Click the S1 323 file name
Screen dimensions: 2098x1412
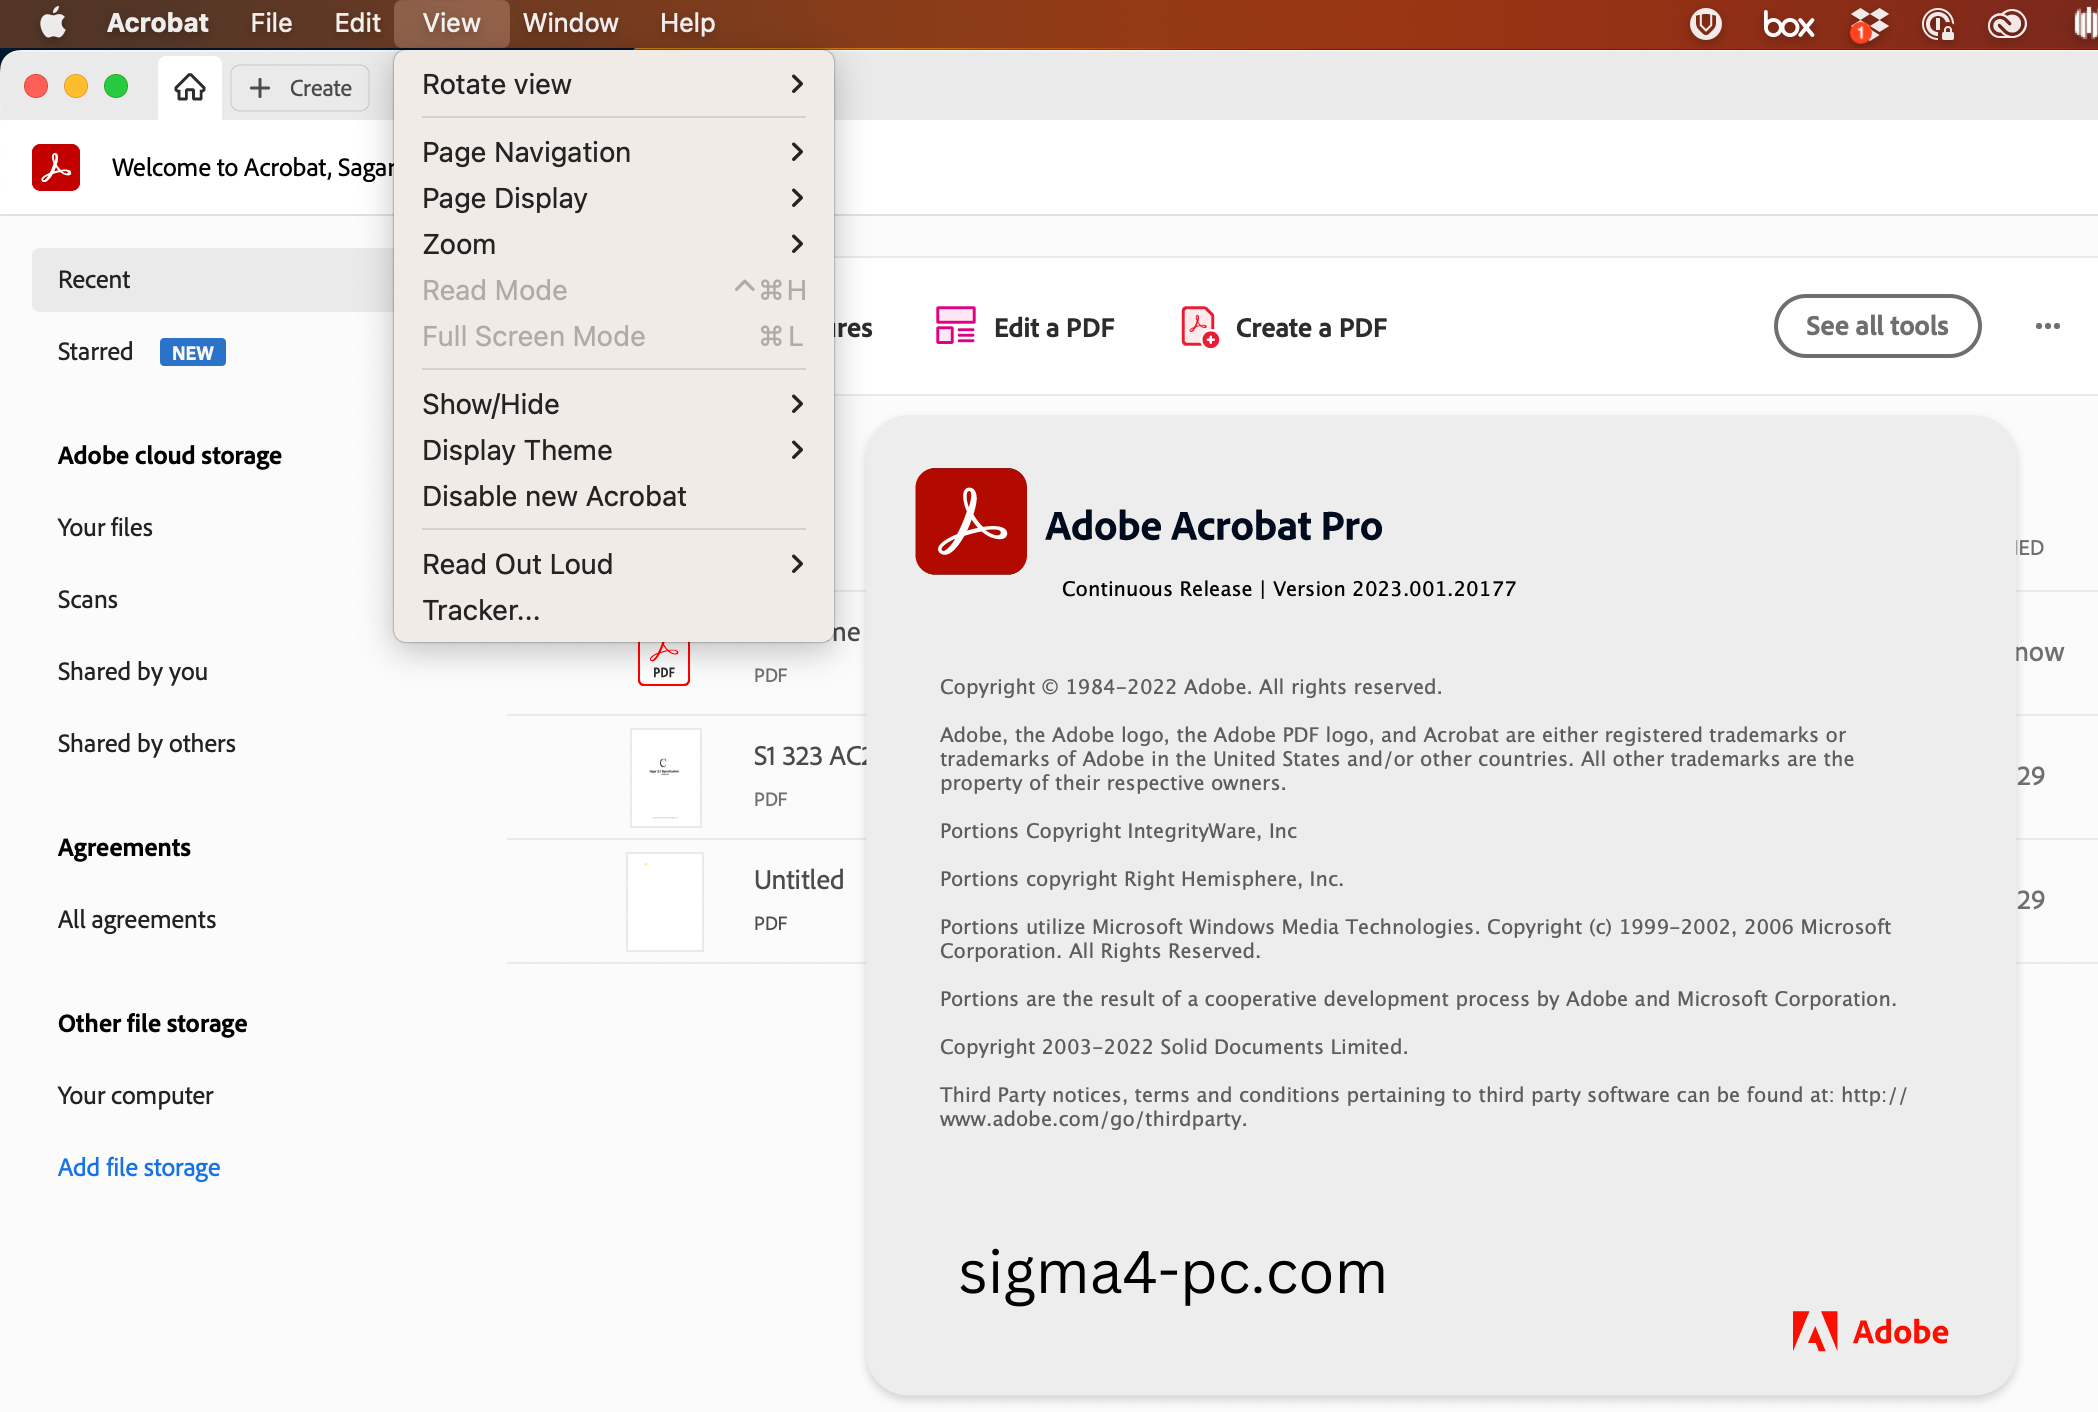pyautogui.click(x=810, y=756)
